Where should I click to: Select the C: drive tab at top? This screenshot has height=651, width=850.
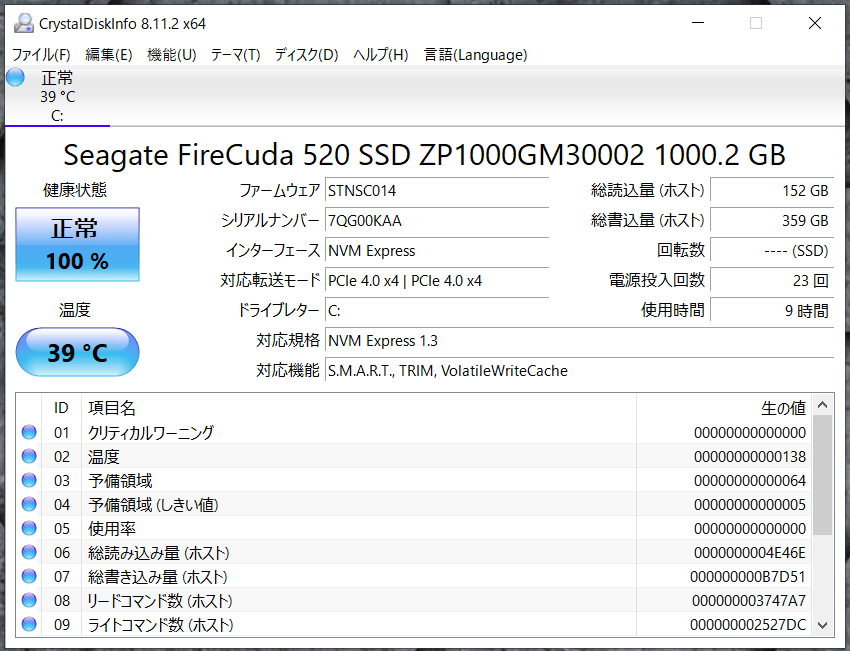[x=57, y=97]
